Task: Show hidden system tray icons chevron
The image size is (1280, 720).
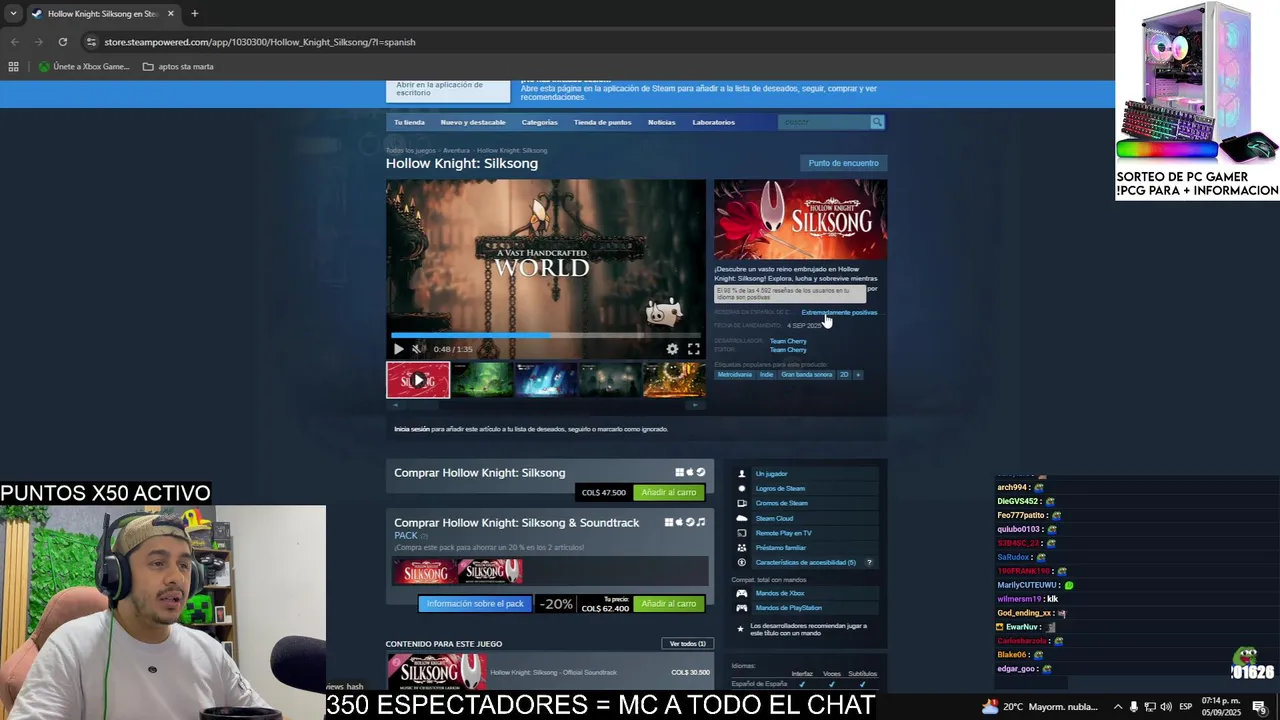Action: click(x=1118, y=707)
